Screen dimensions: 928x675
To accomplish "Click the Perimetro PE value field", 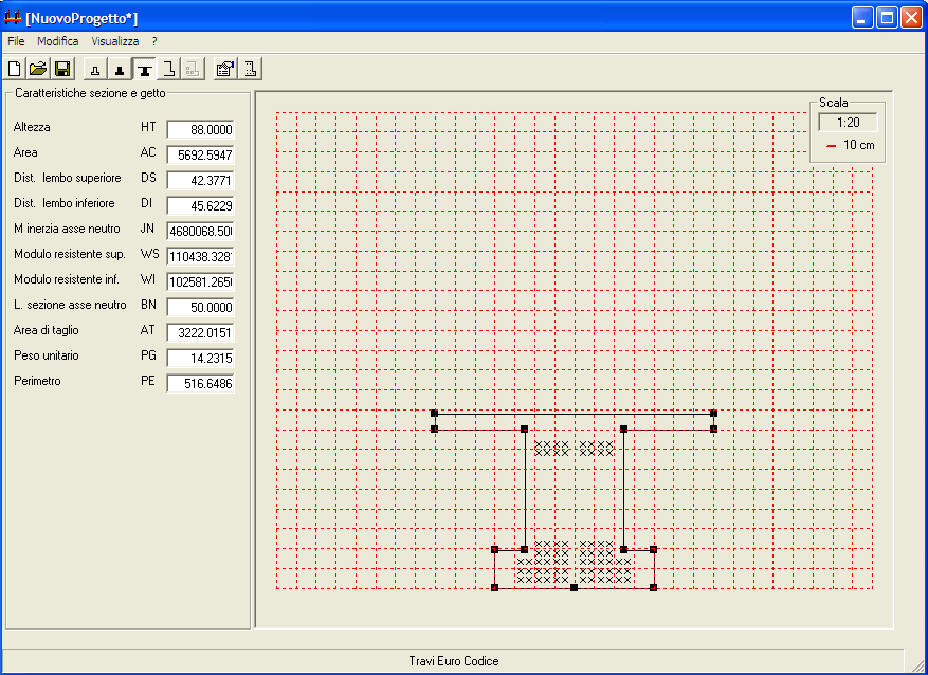I will click(x=200, y=383).
